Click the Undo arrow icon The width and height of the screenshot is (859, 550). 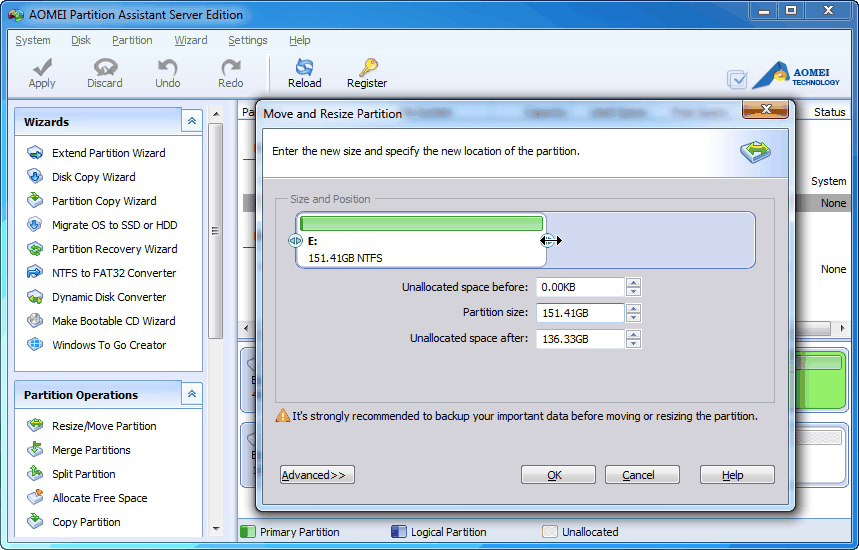click(x=167, y=67)
